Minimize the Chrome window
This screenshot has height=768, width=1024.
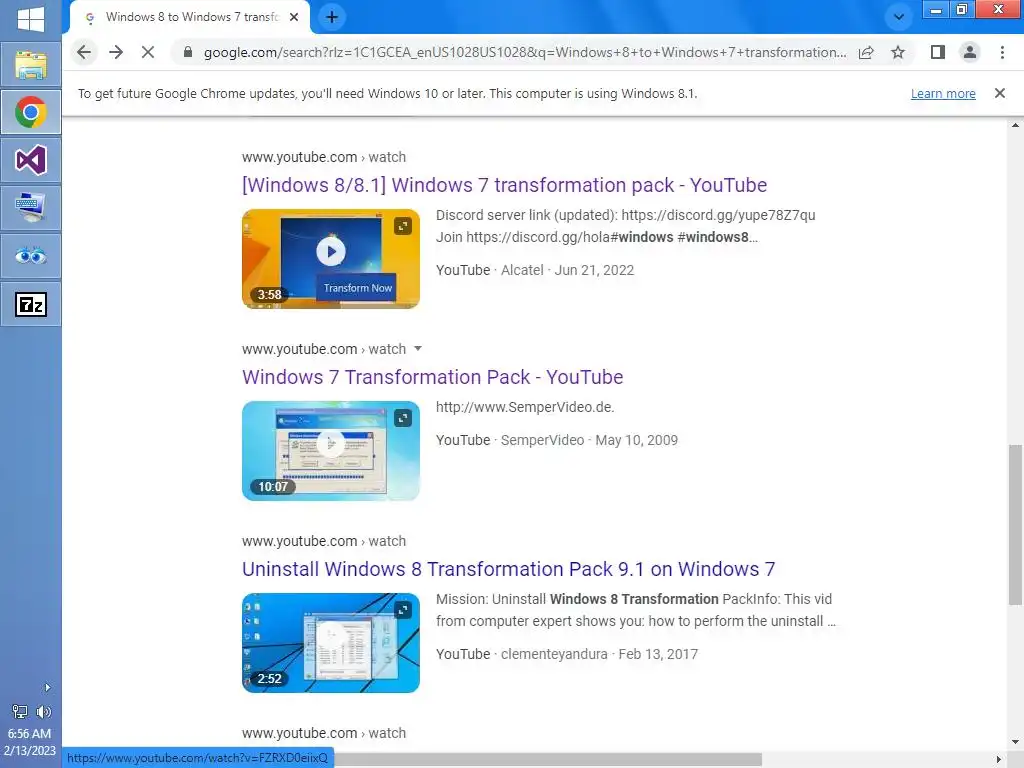click(936, 9)
